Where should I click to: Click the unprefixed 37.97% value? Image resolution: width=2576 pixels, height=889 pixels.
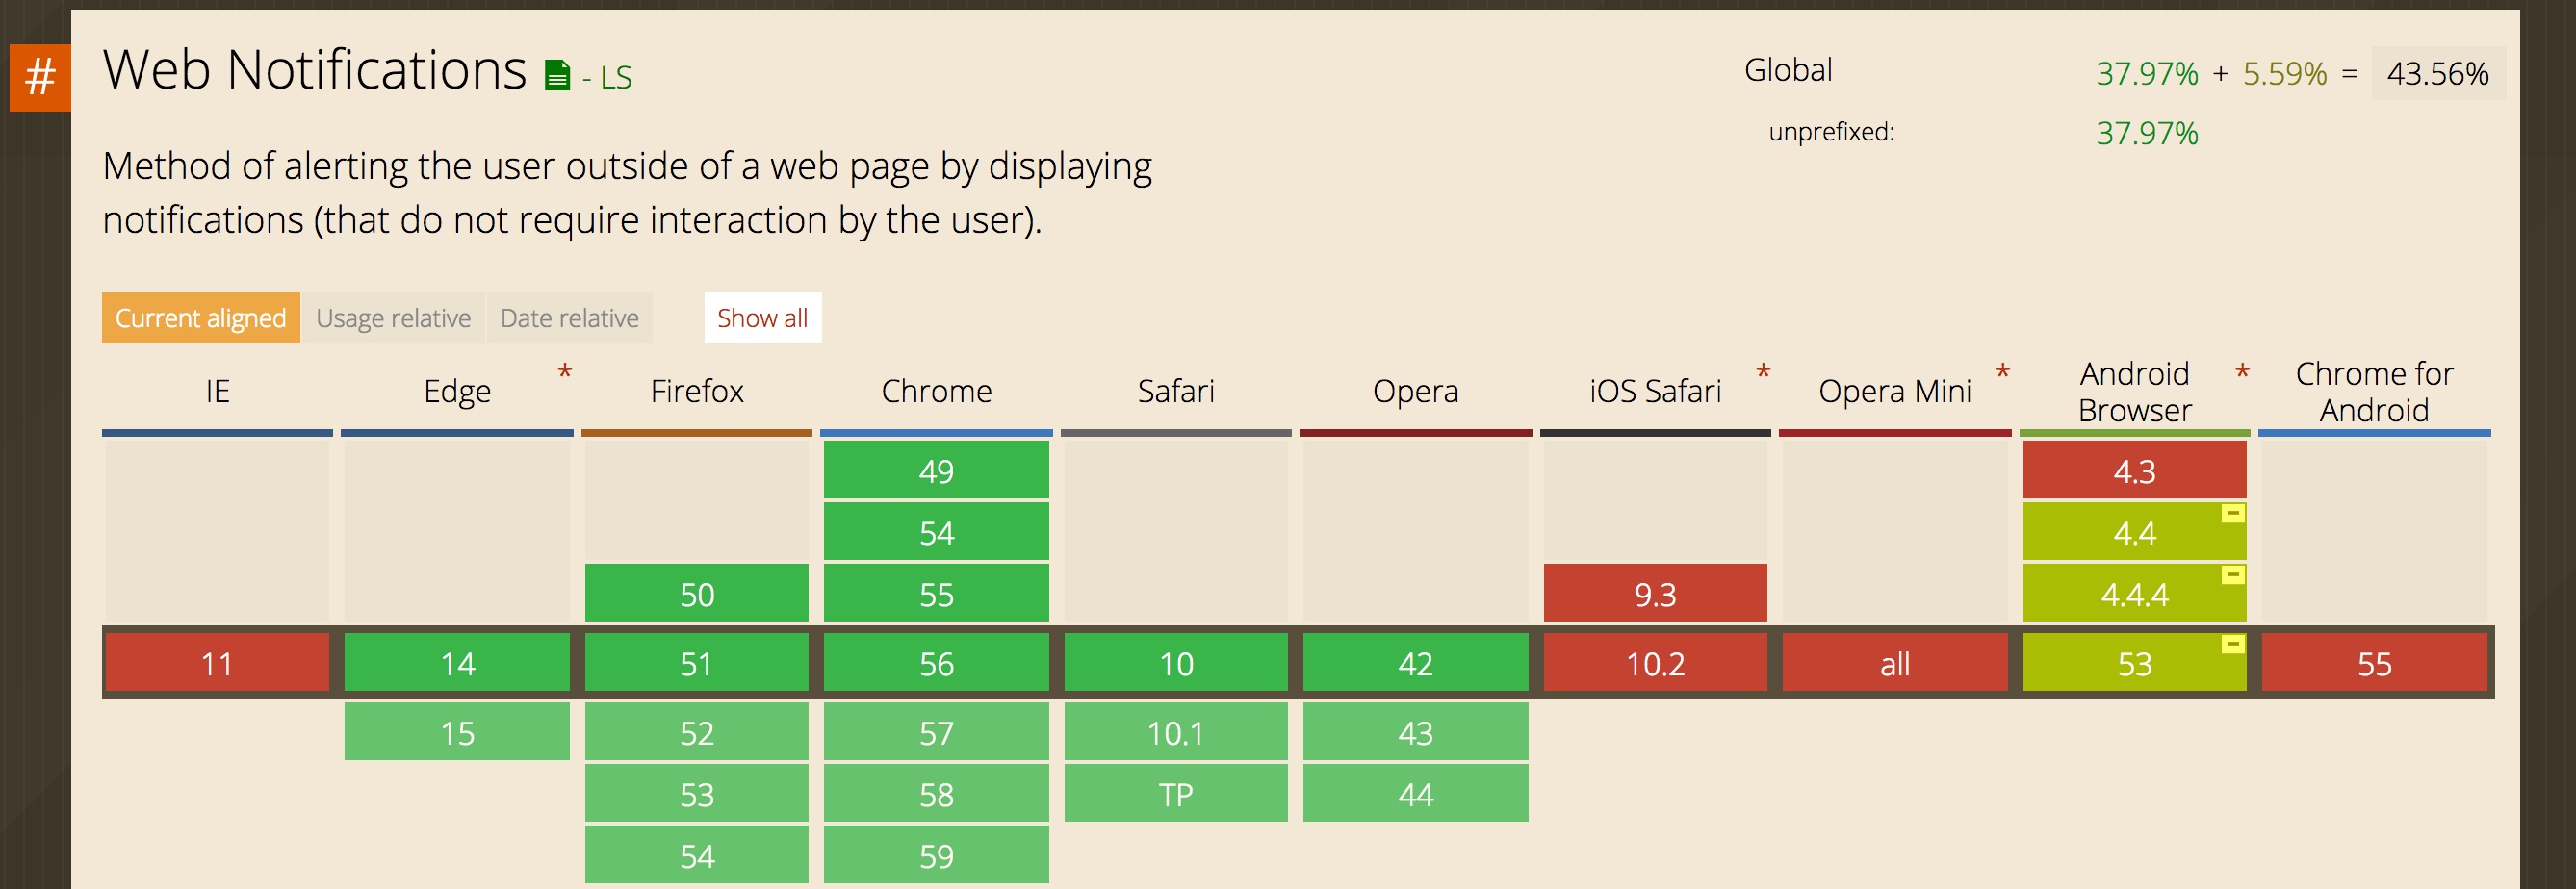click(2147, 133)
